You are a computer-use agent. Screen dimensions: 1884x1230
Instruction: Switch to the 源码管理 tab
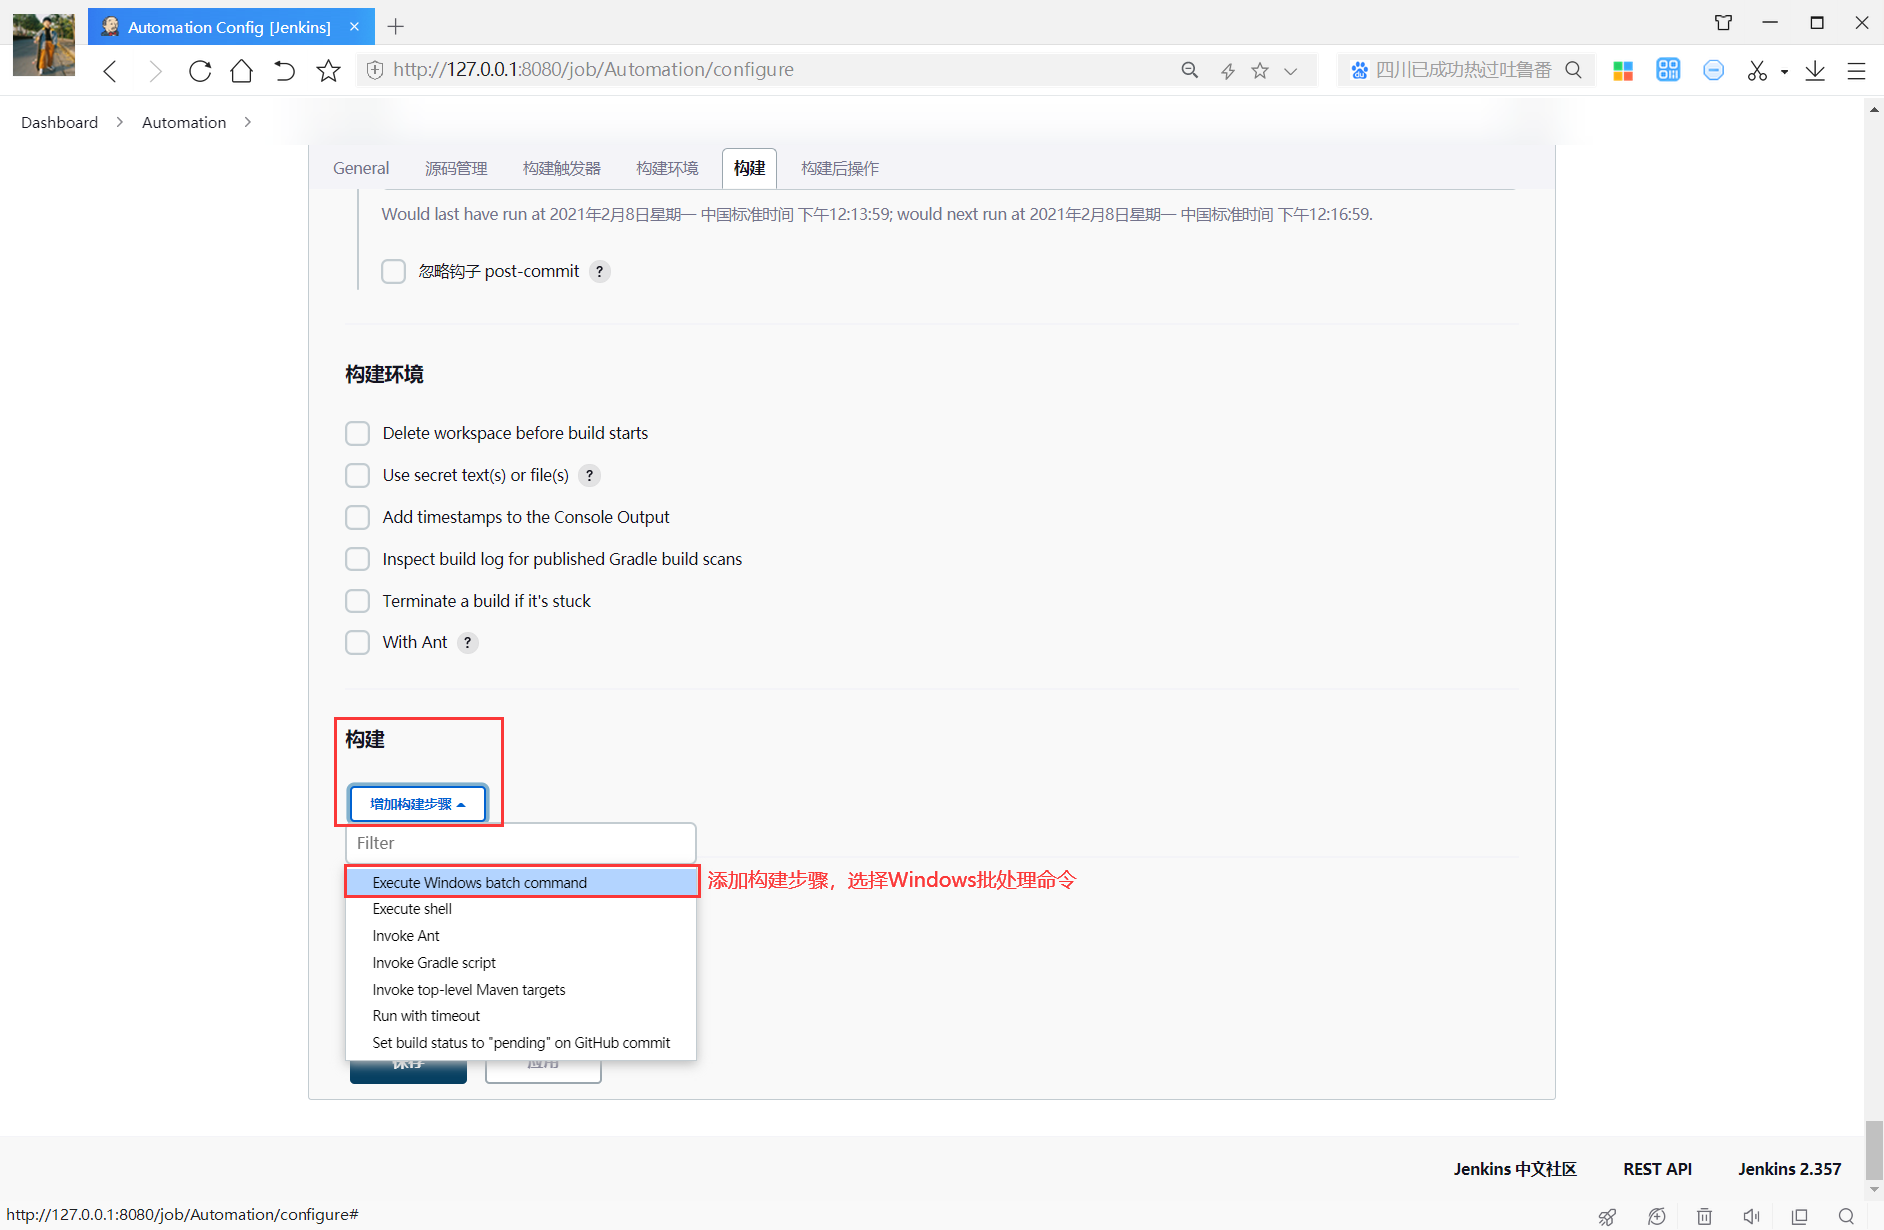point(456,168)
